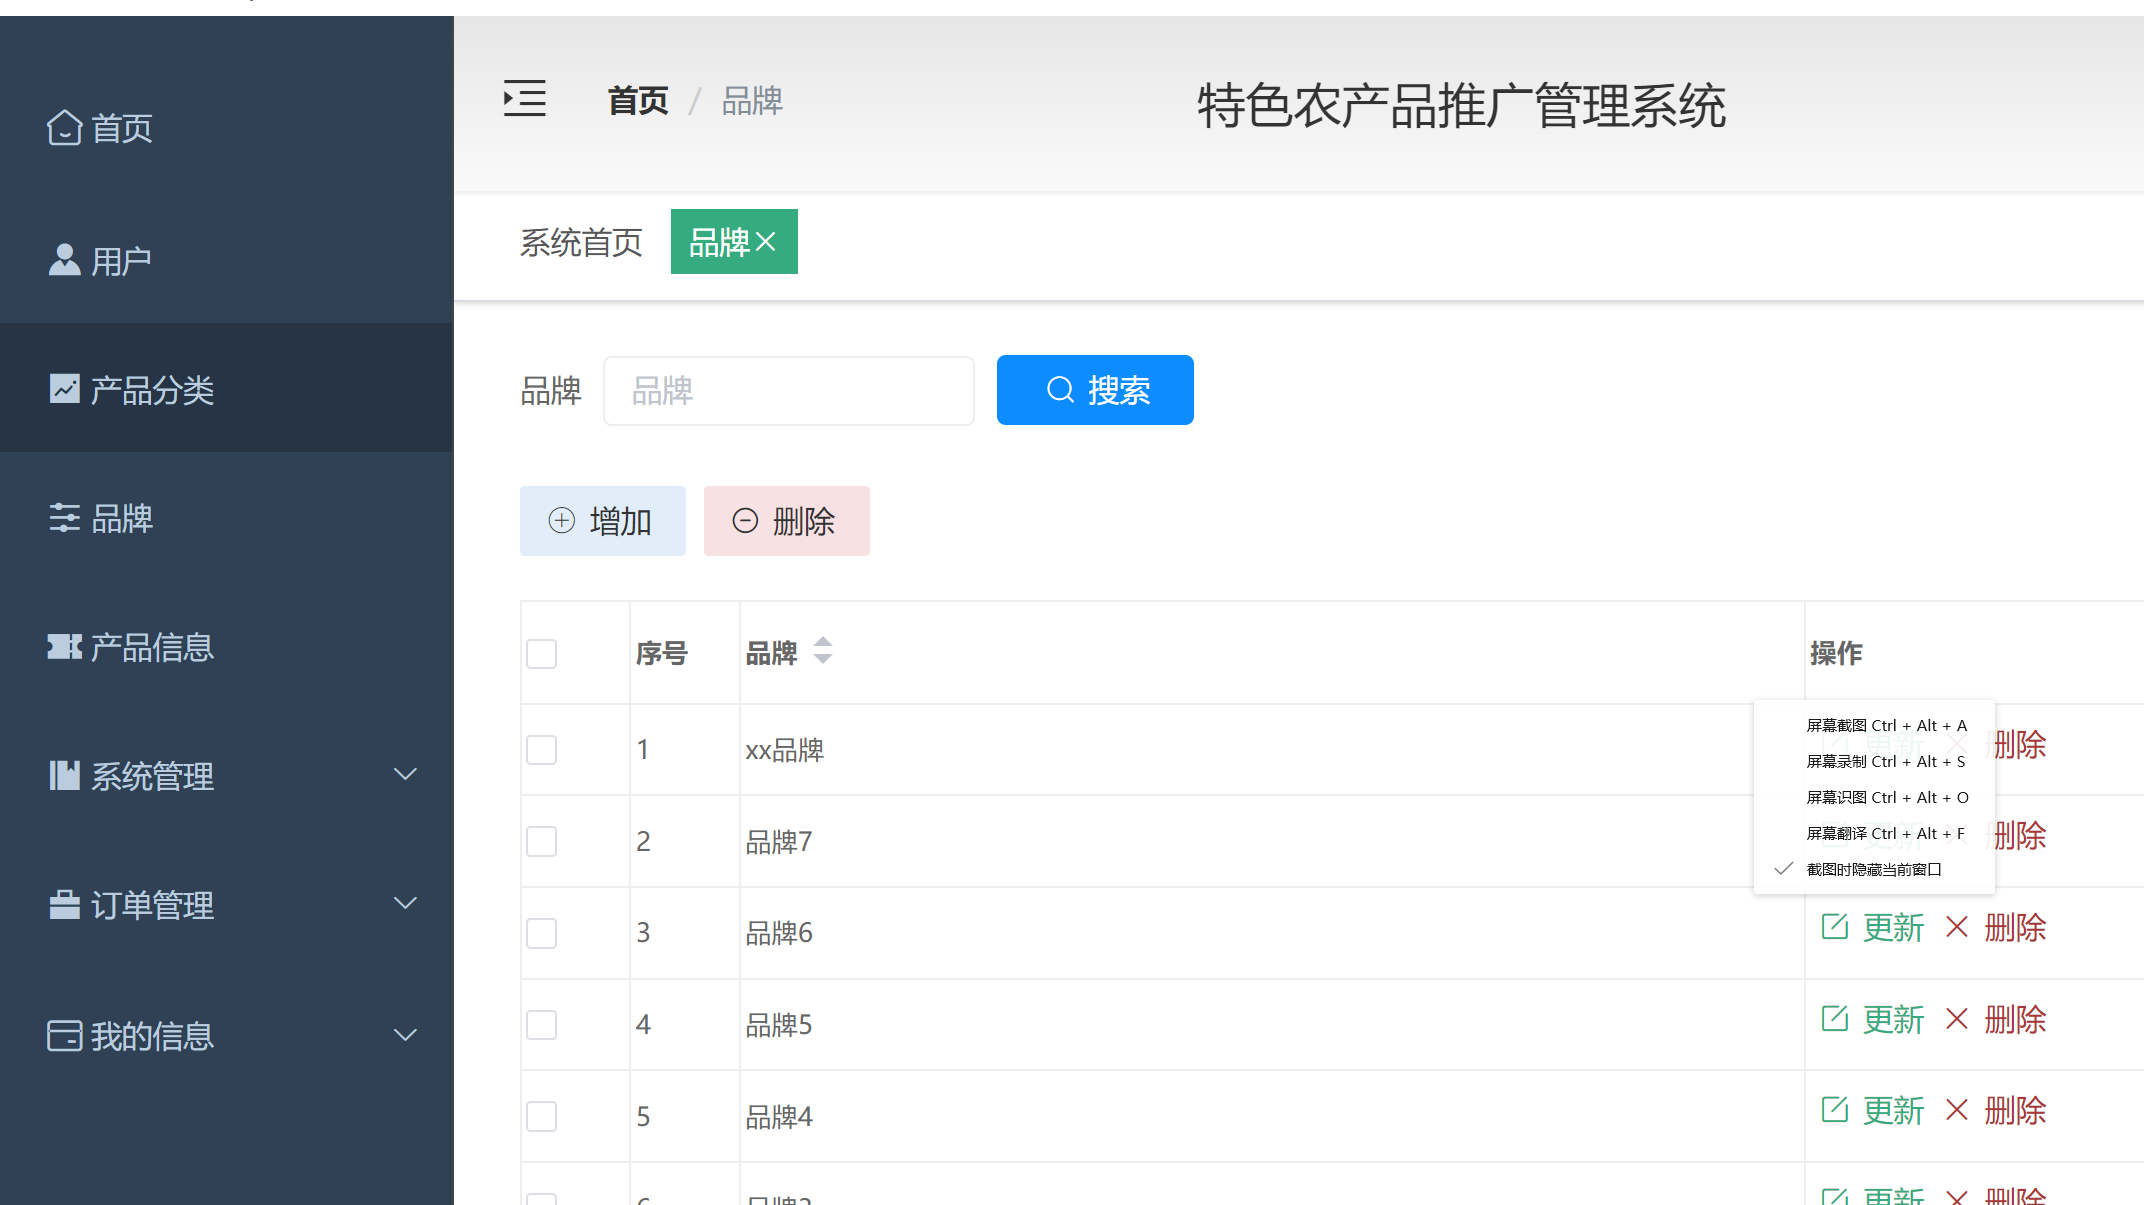Open 用户 in the sidebar menu

click(226, 260)
